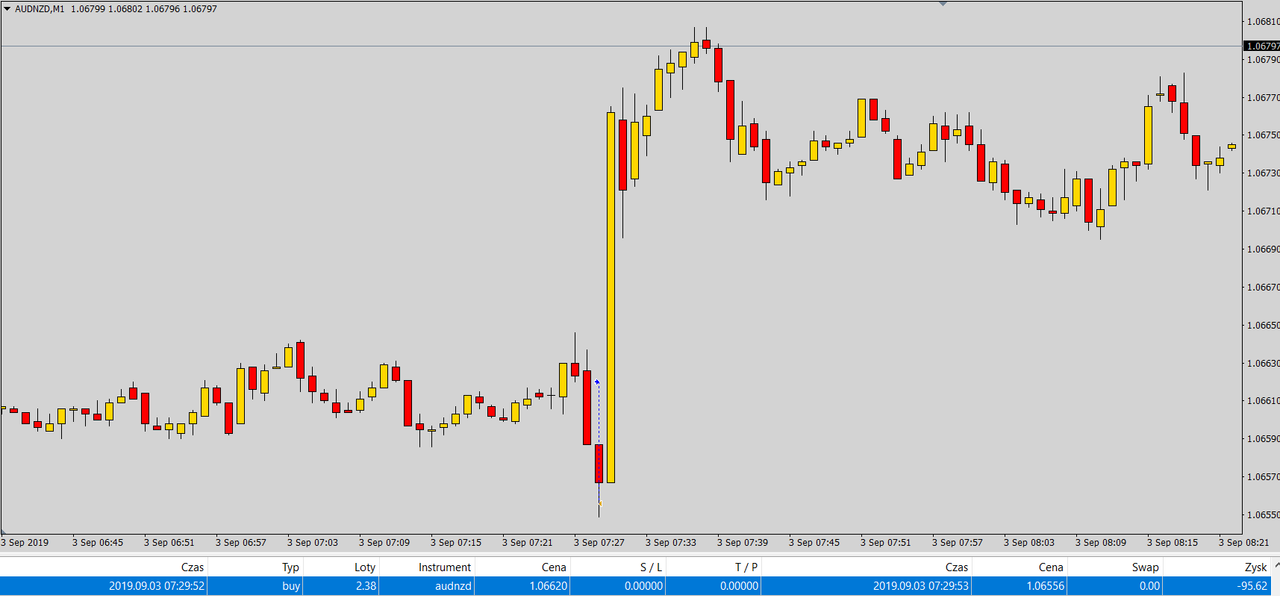The height and width of the screenshot is (596, 1280).
Task: Click the 3 Sep 08:21 time axis label
Action: coord(1244,542)
